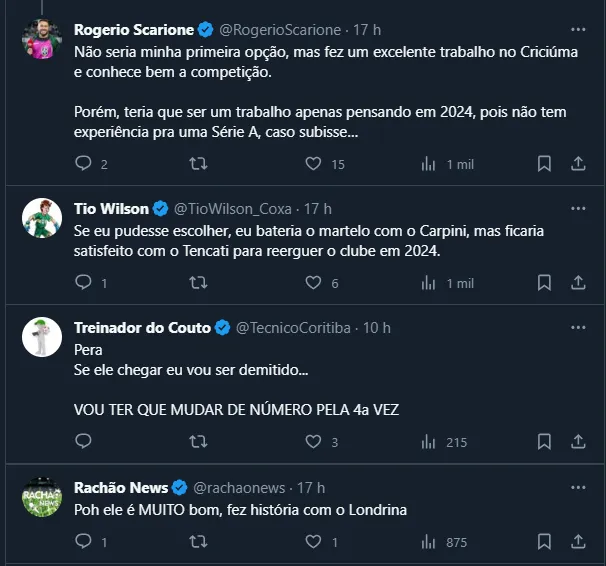Image resolution: width=606 pixels, height=566 pixels.
Task: Open Tio Wilson's profile name link
Action: (x=111, y=209)
